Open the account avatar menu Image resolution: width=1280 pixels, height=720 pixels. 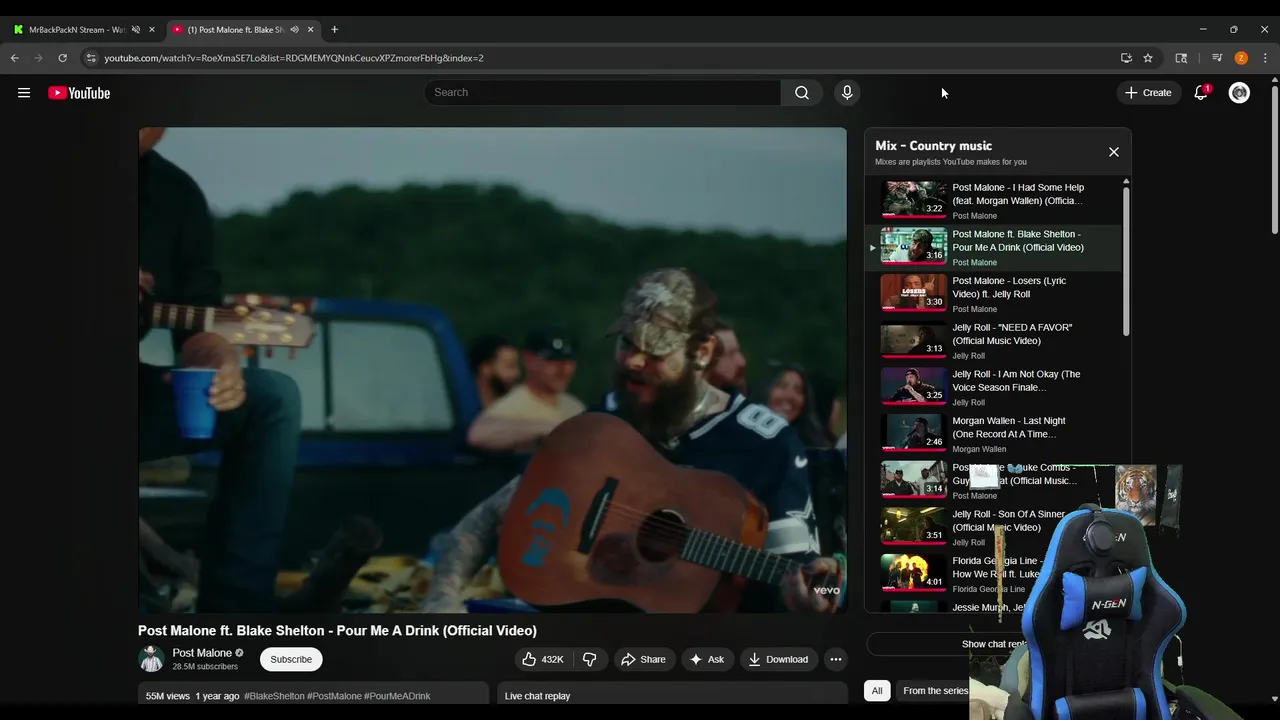1239,93
